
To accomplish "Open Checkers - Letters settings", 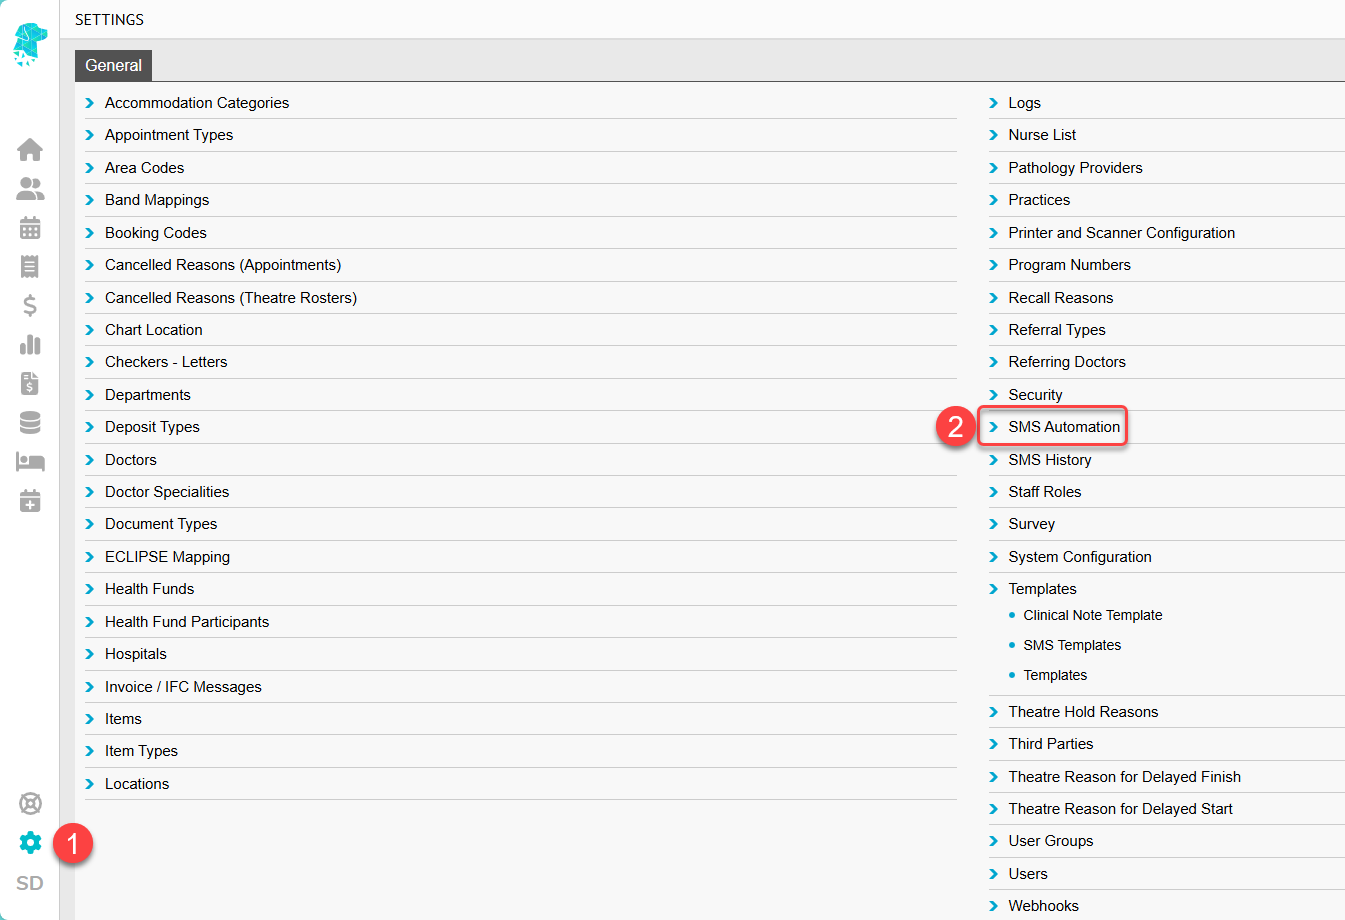I will pyautogui.click(x=166, y=362).
